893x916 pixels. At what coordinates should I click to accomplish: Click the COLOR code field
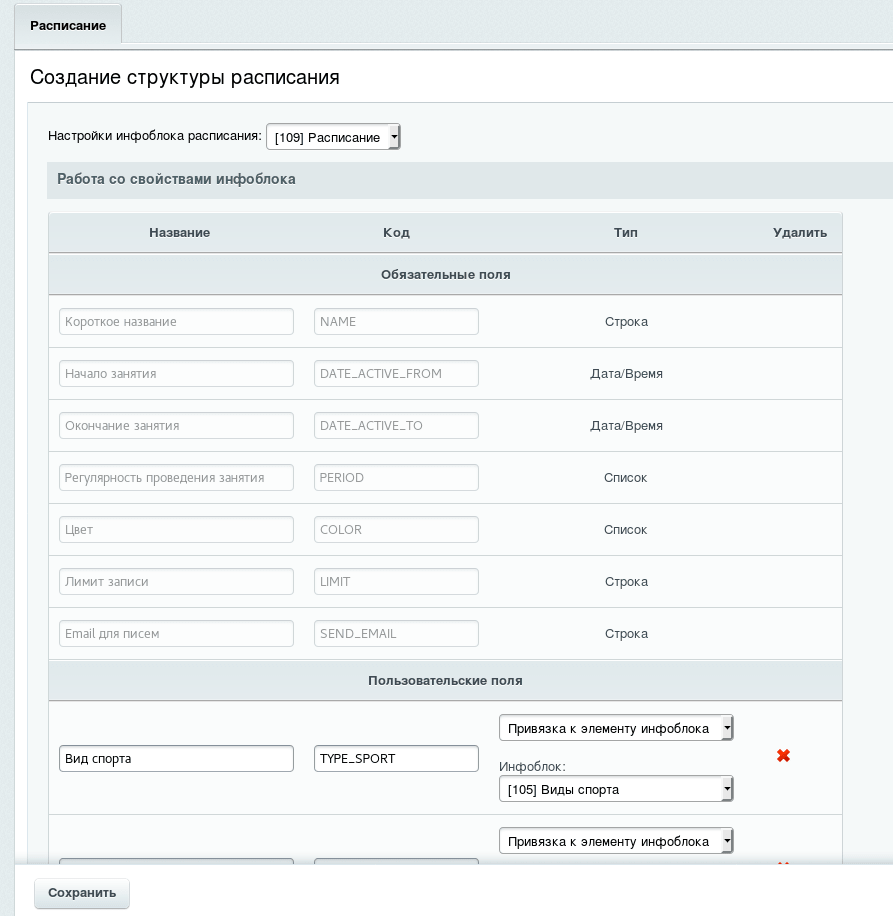[x=396, y=529]
